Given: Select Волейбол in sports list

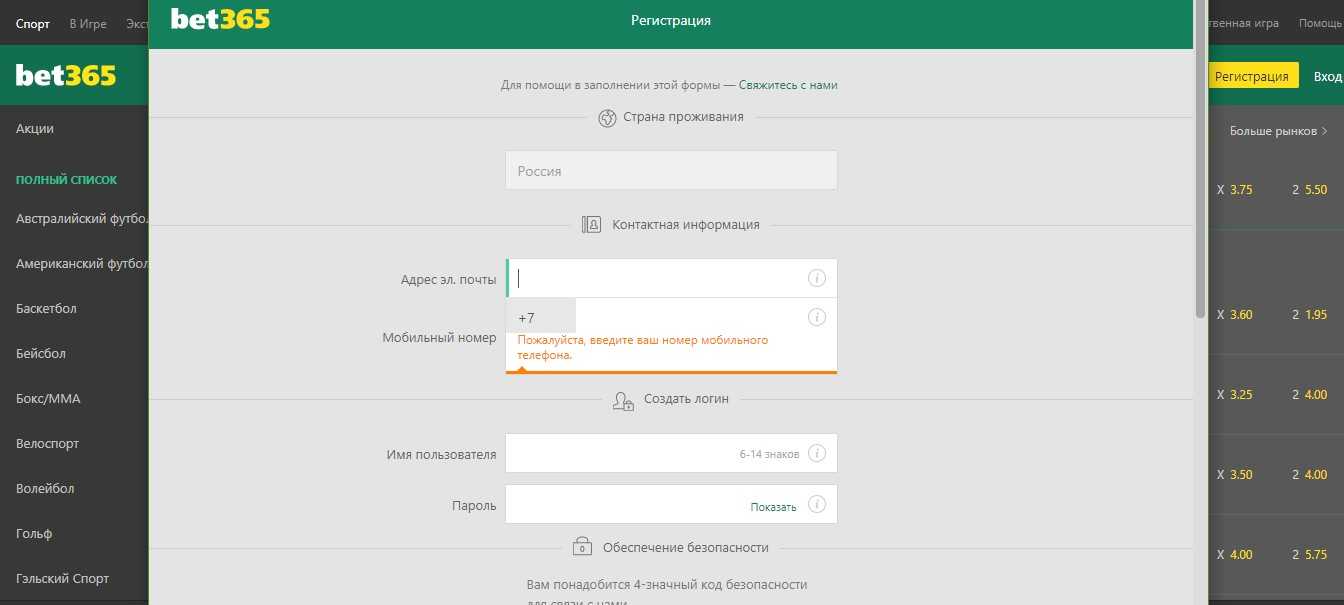Looking at the screenshot, I should [x=45, y=488].
